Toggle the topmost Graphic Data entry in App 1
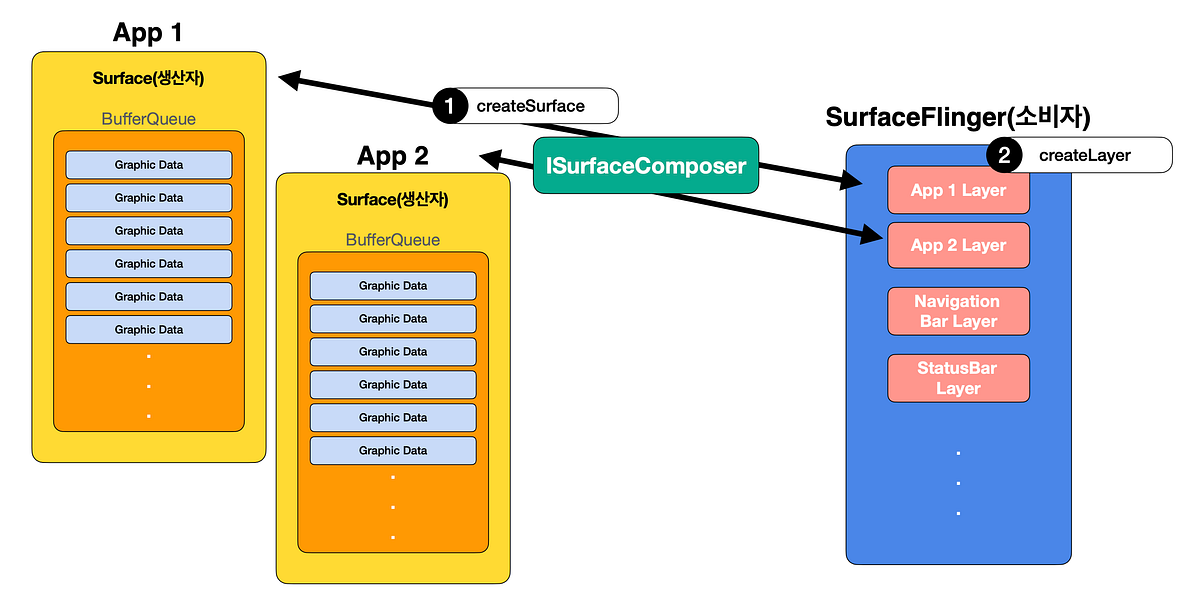 [148, 164]
